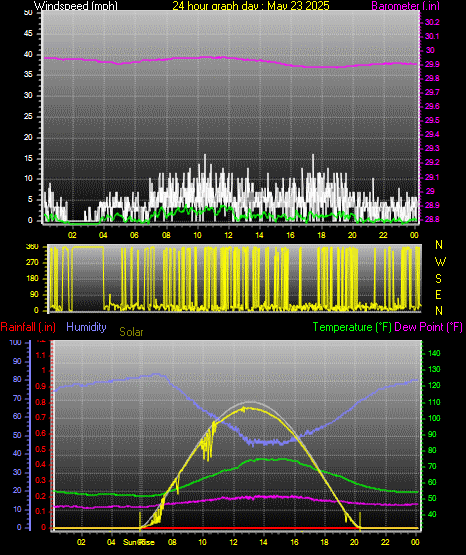The image size is (466, 555).
Task: Click the 30.2 barometer scale value
Action: point(432,22)
